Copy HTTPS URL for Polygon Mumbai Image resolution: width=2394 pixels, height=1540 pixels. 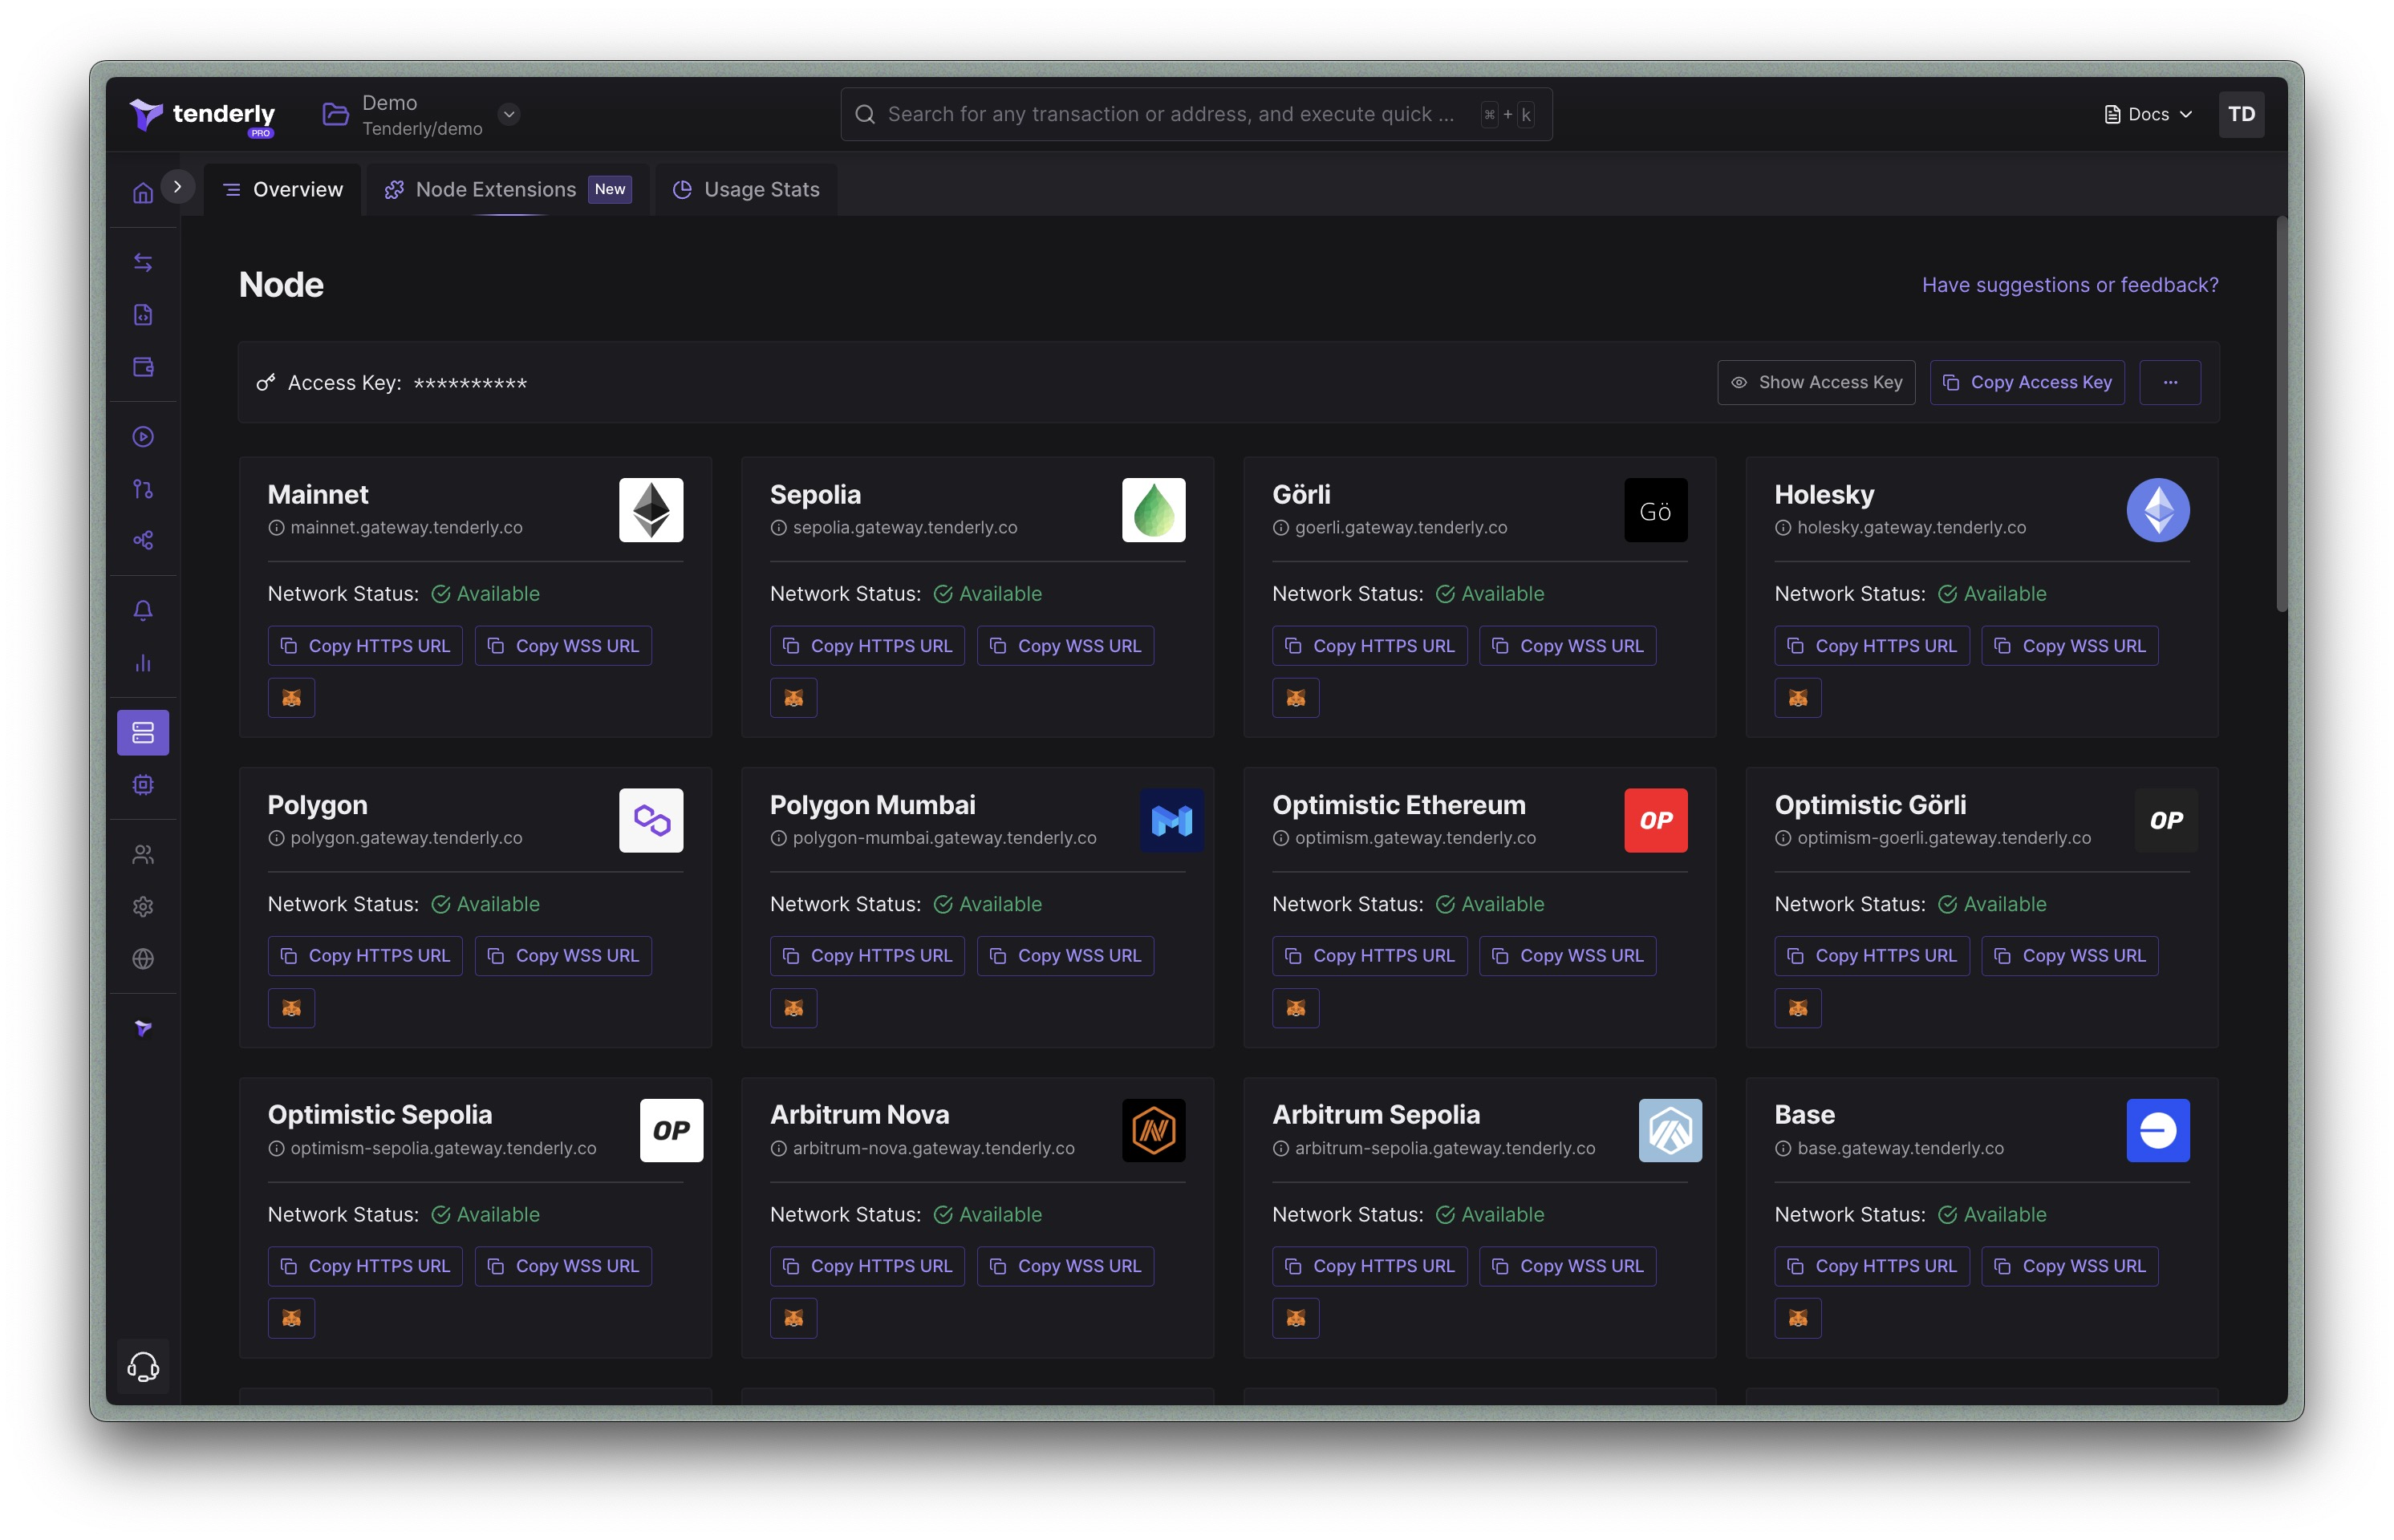(867, 956)
